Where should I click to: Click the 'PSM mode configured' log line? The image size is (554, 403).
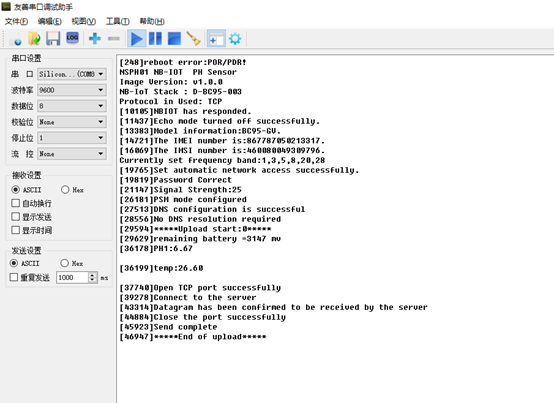click(183, 200)
